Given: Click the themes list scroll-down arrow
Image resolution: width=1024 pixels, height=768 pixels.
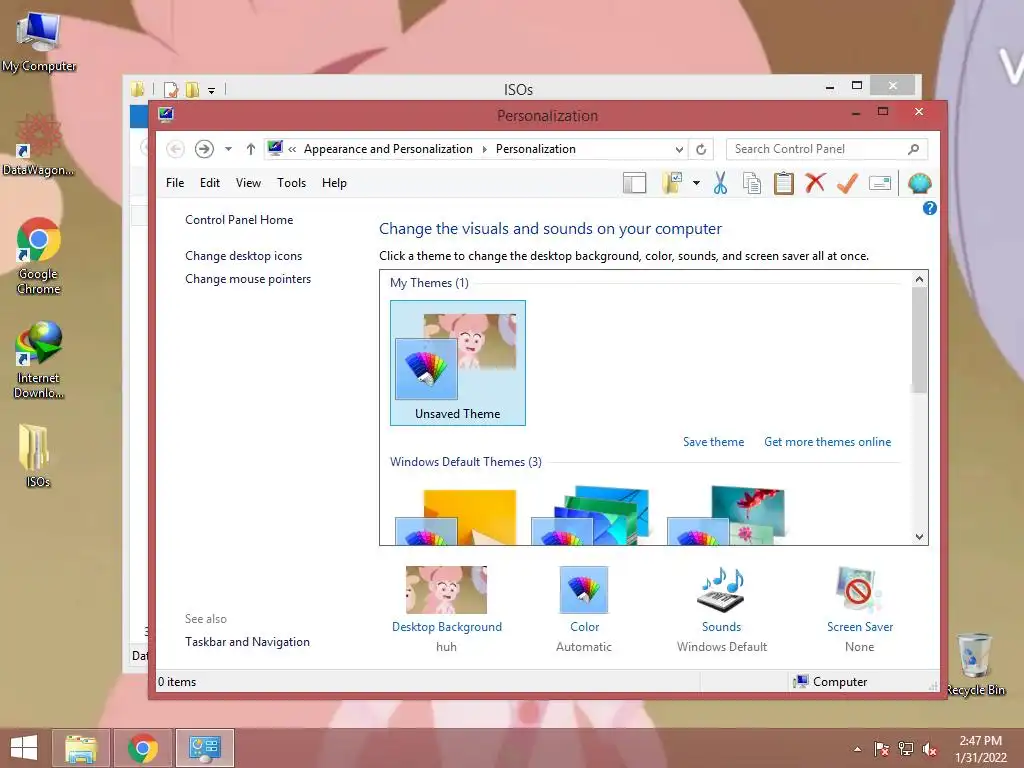Looking at the screenshot, I should (920, 537).
